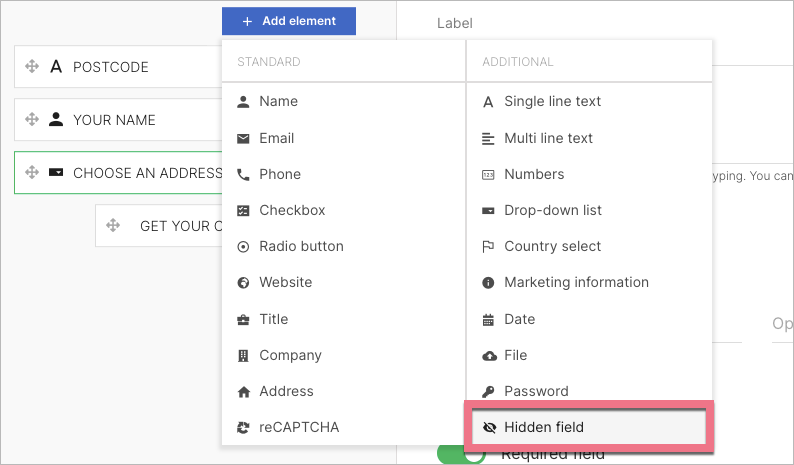Click the drag handle beside CHOOSE AN ADDRESS
This screenshot has height=465, width=794.
[x=31, y=173]
